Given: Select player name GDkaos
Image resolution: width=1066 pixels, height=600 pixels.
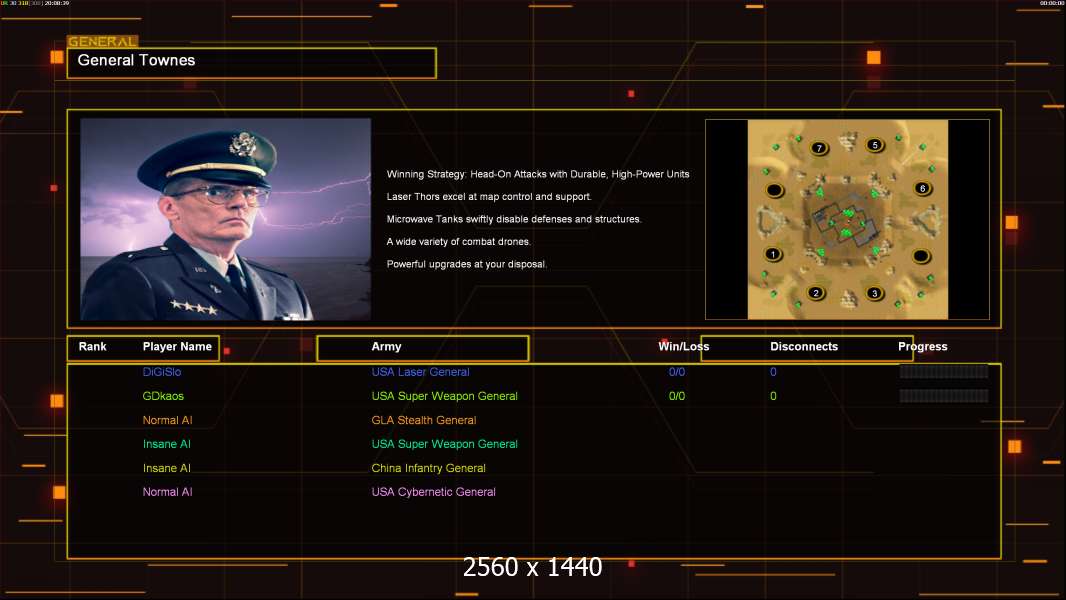Looking at the screenshot, I should pyautogui.click(x=163, y=395).
